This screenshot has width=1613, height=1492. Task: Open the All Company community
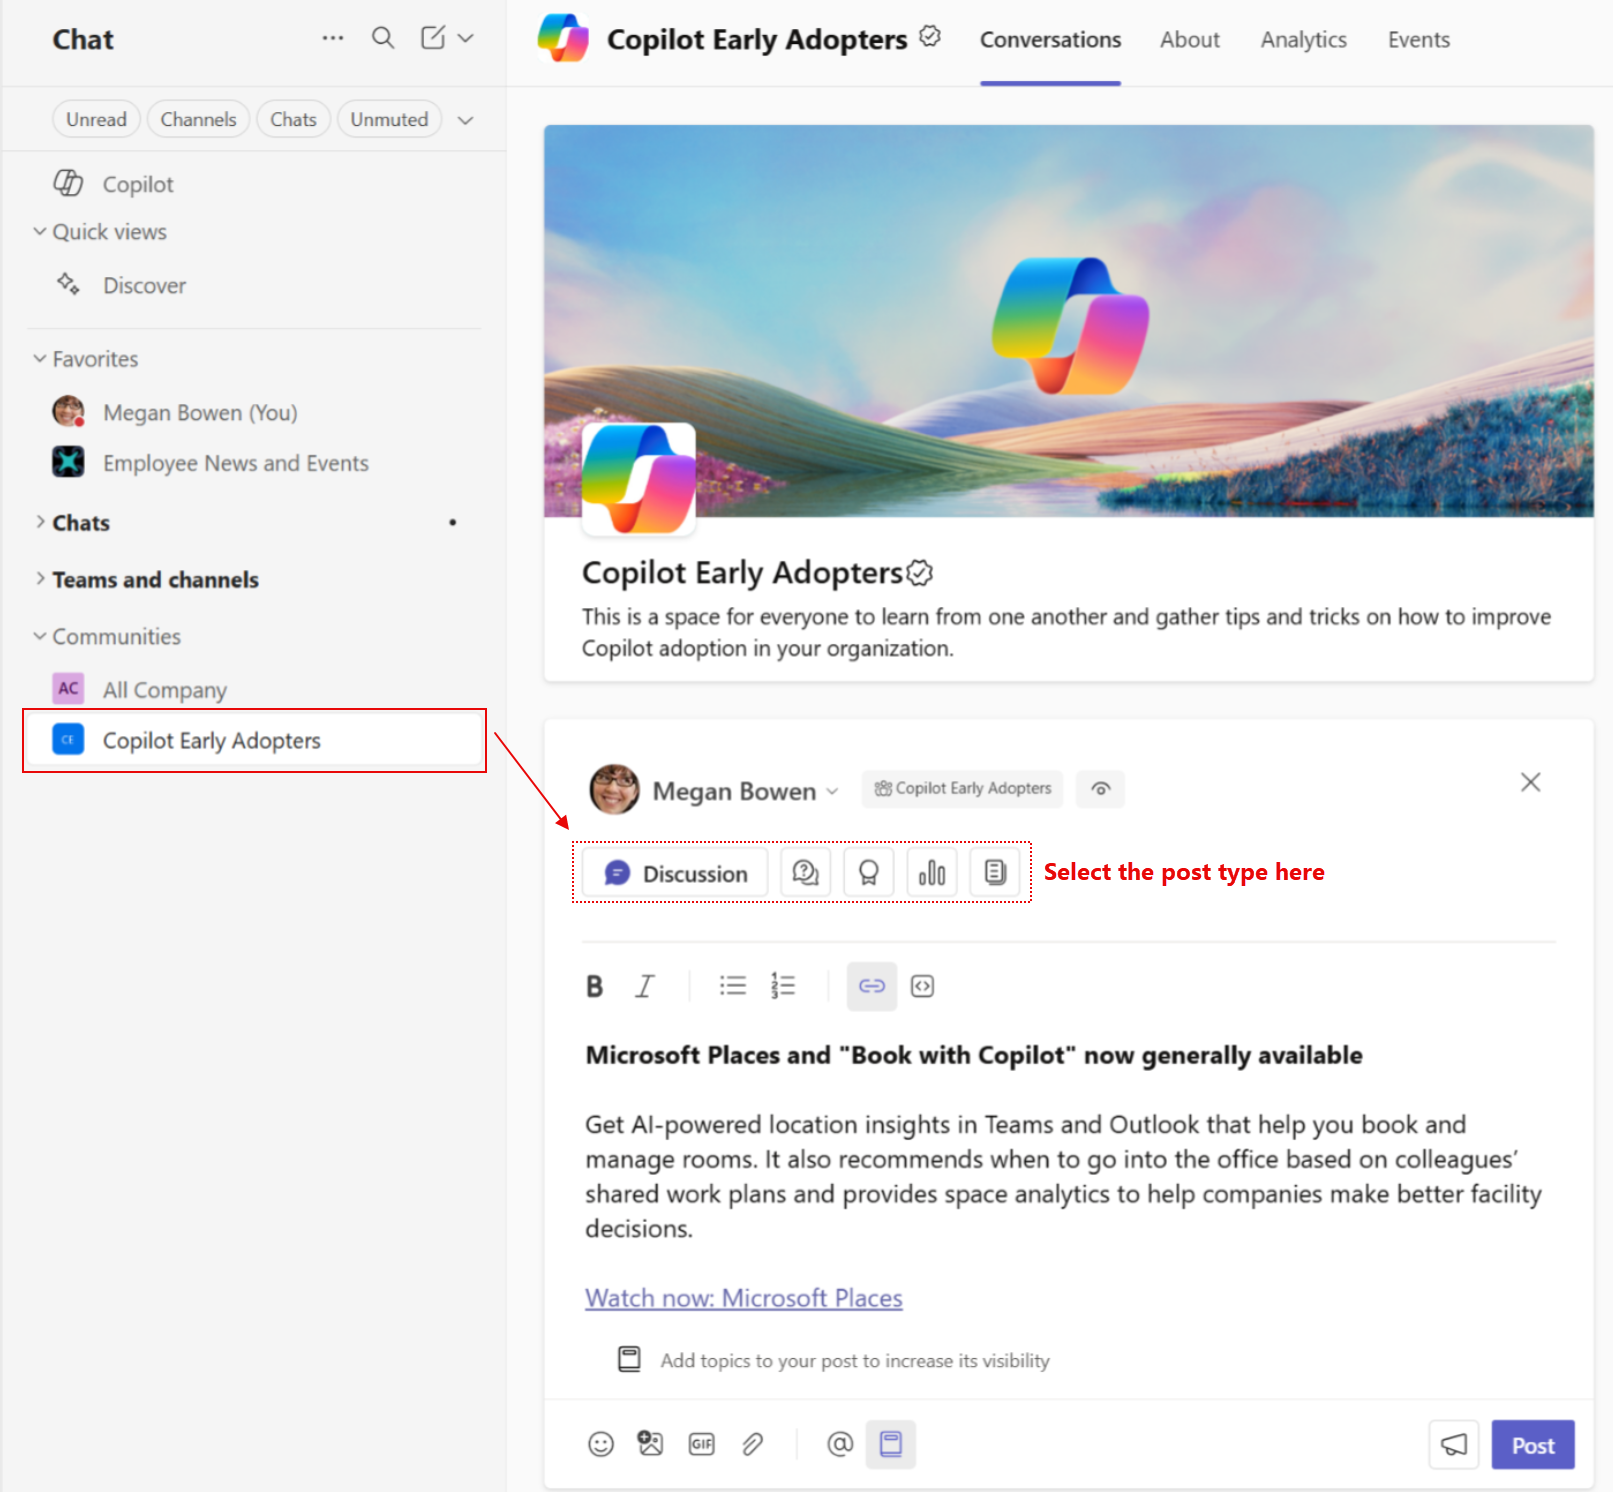(x=164, y=689)
